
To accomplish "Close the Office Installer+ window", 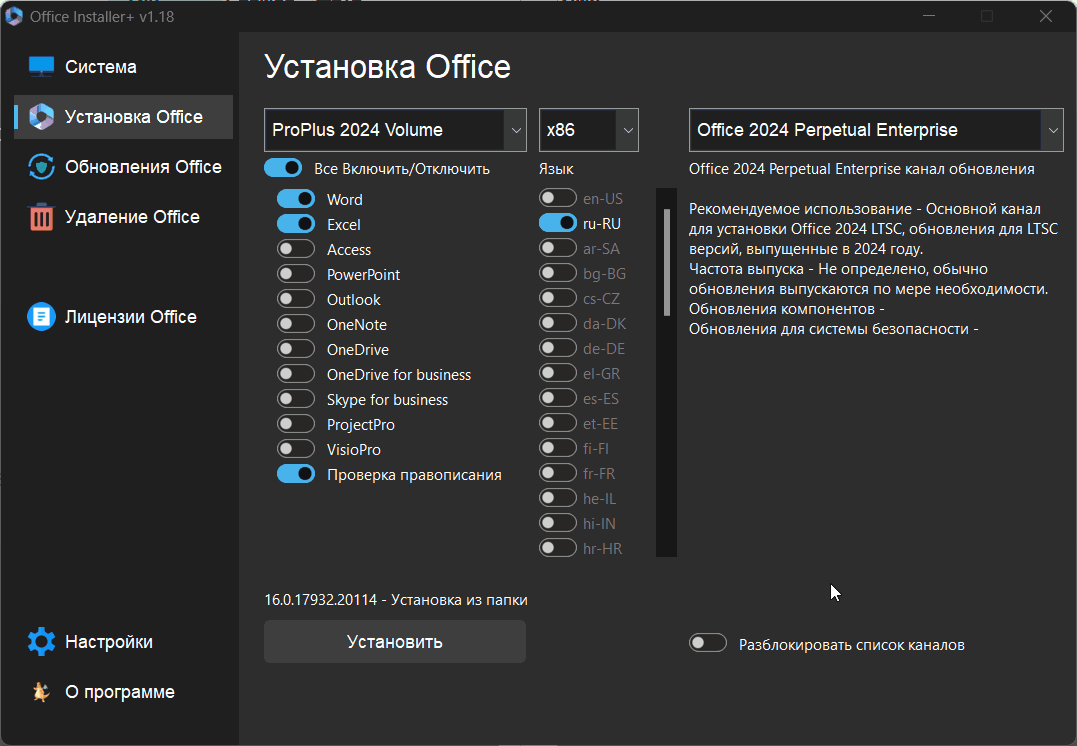I will [1045, 16].
